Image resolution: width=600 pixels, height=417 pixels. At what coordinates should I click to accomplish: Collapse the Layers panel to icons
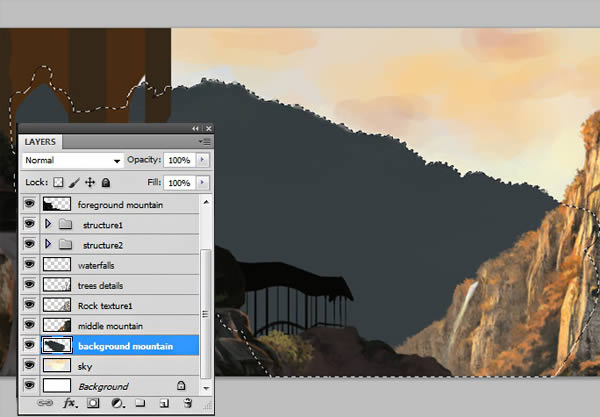pyautogui.click(x=196, y=129)
